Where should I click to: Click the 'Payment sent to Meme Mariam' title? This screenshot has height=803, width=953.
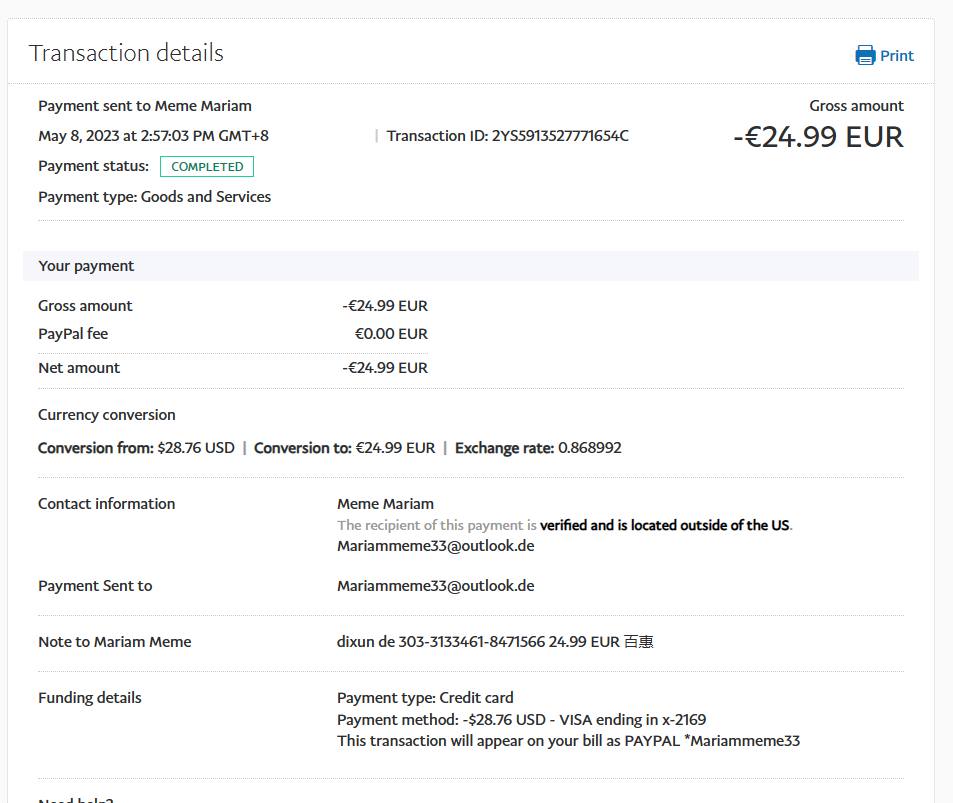[x=145, y=106]
